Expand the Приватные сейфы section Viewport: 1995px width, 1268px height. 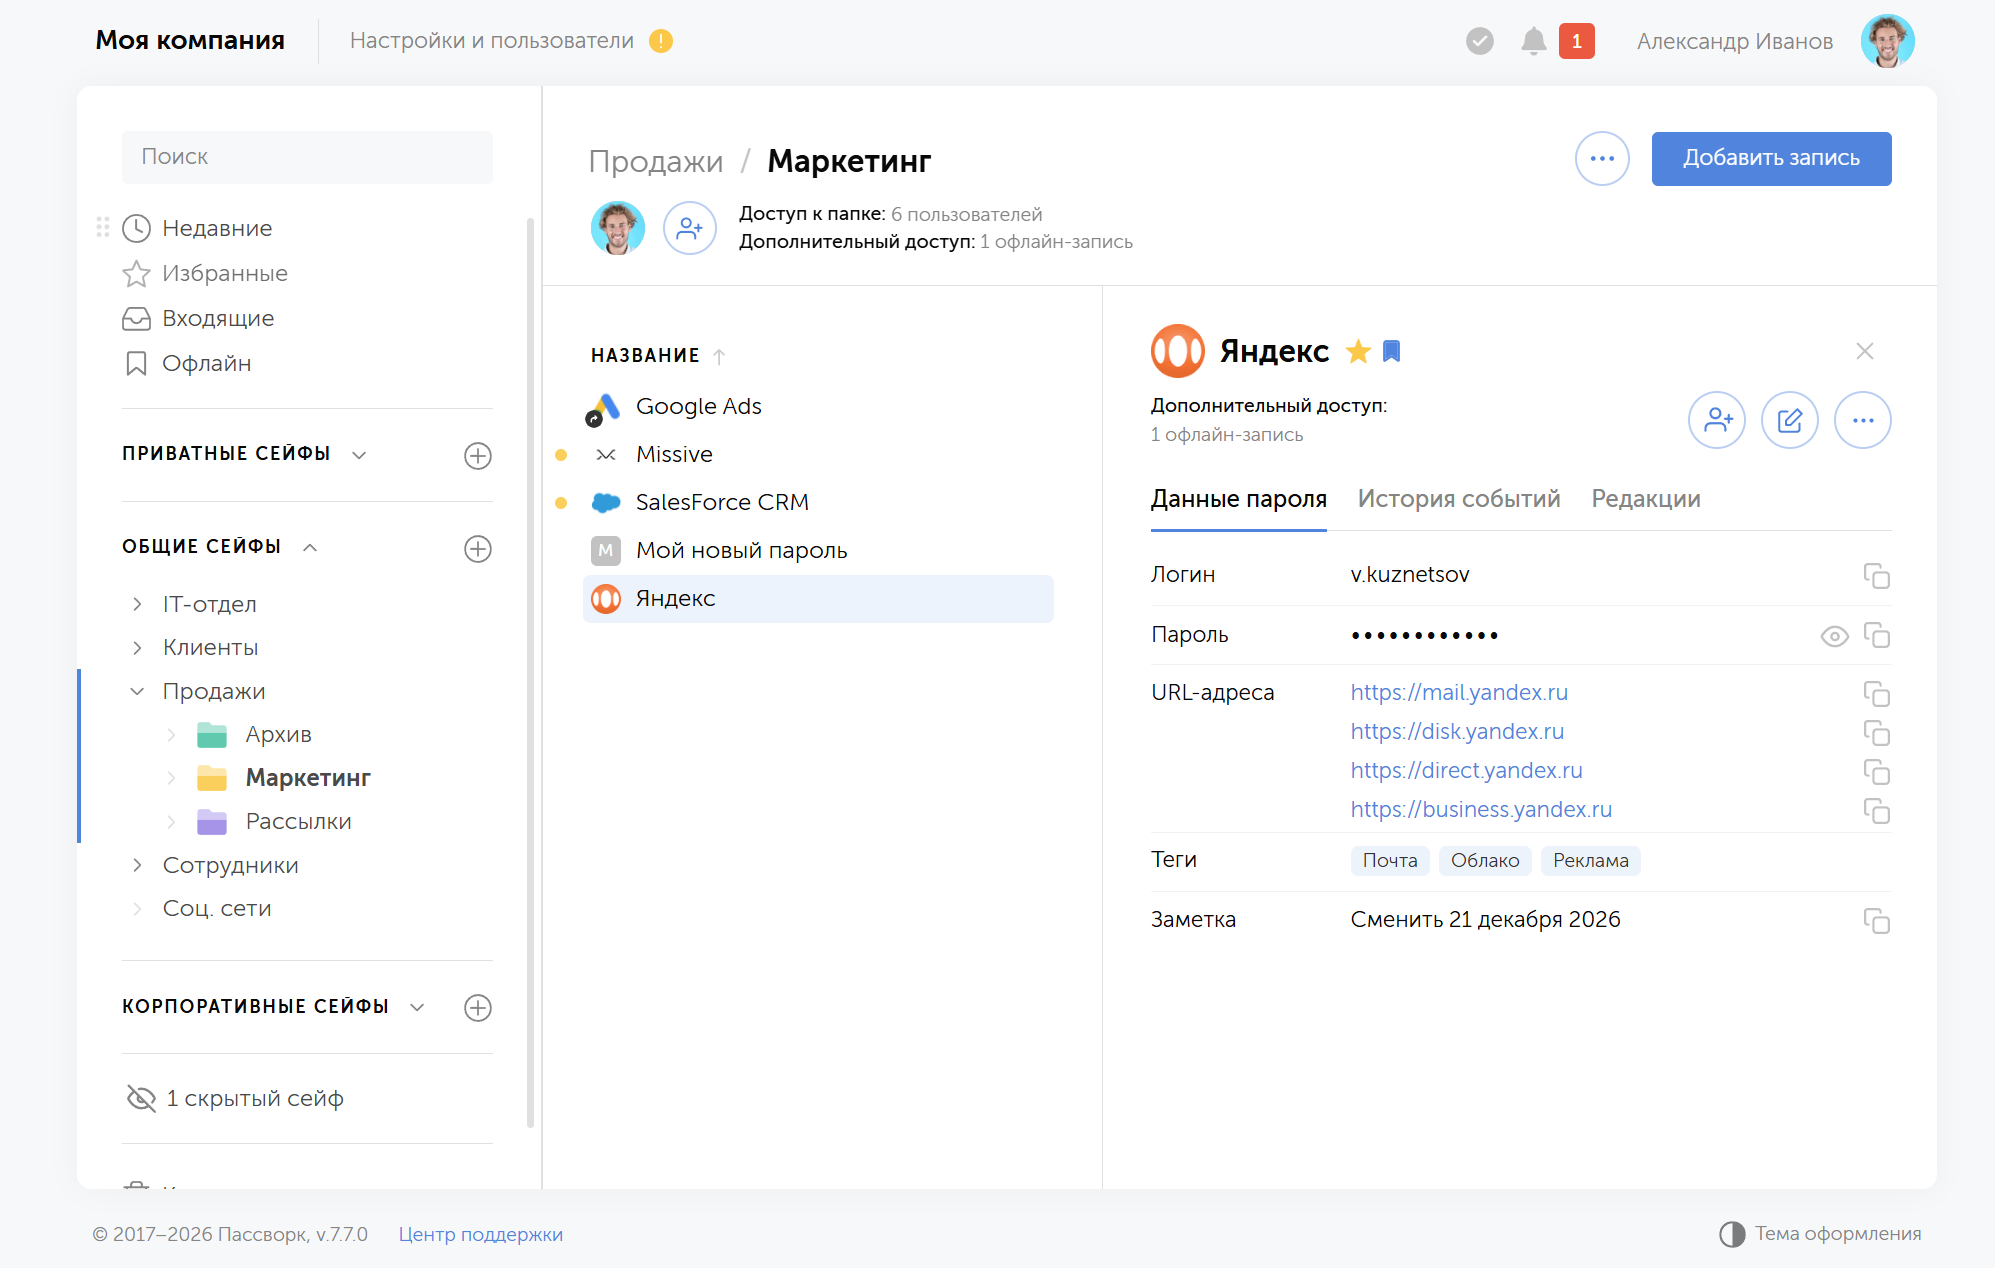point(359,455)
